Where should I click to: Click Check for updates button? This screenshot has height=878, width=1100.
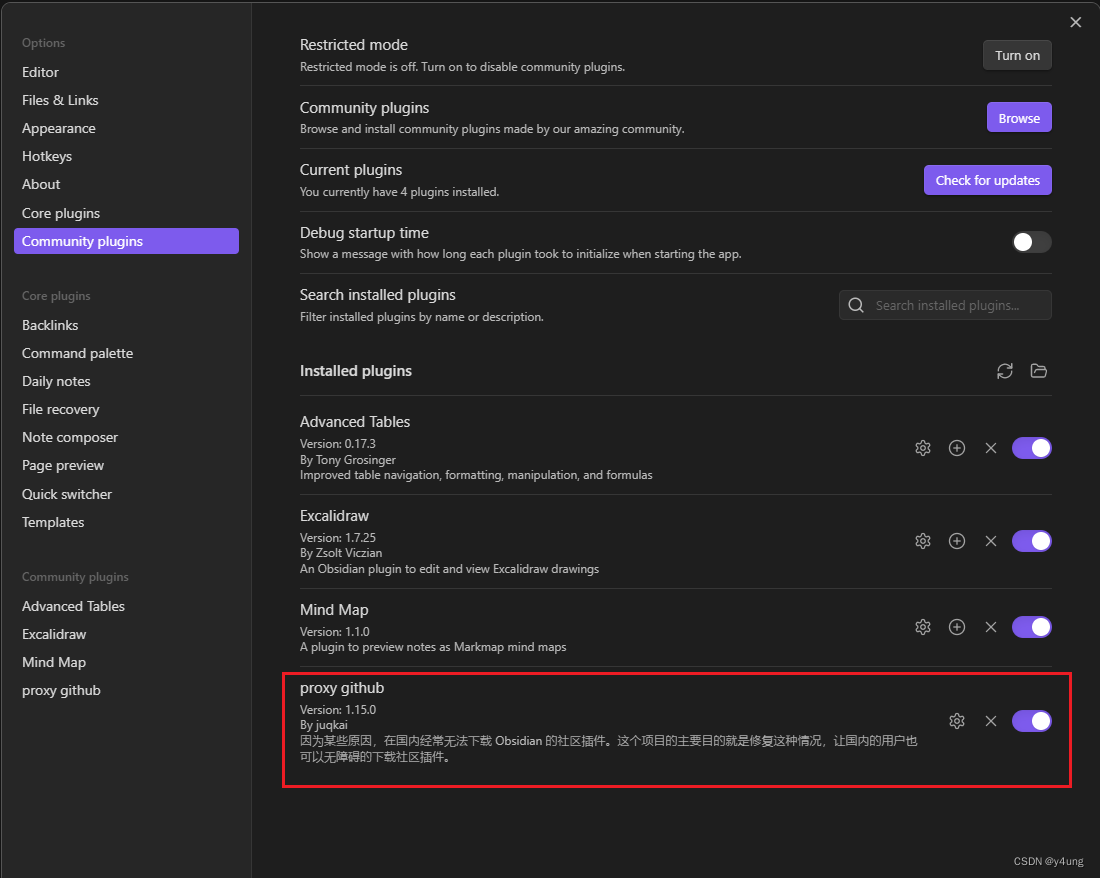pyautogui.click(x=988, y=180)
